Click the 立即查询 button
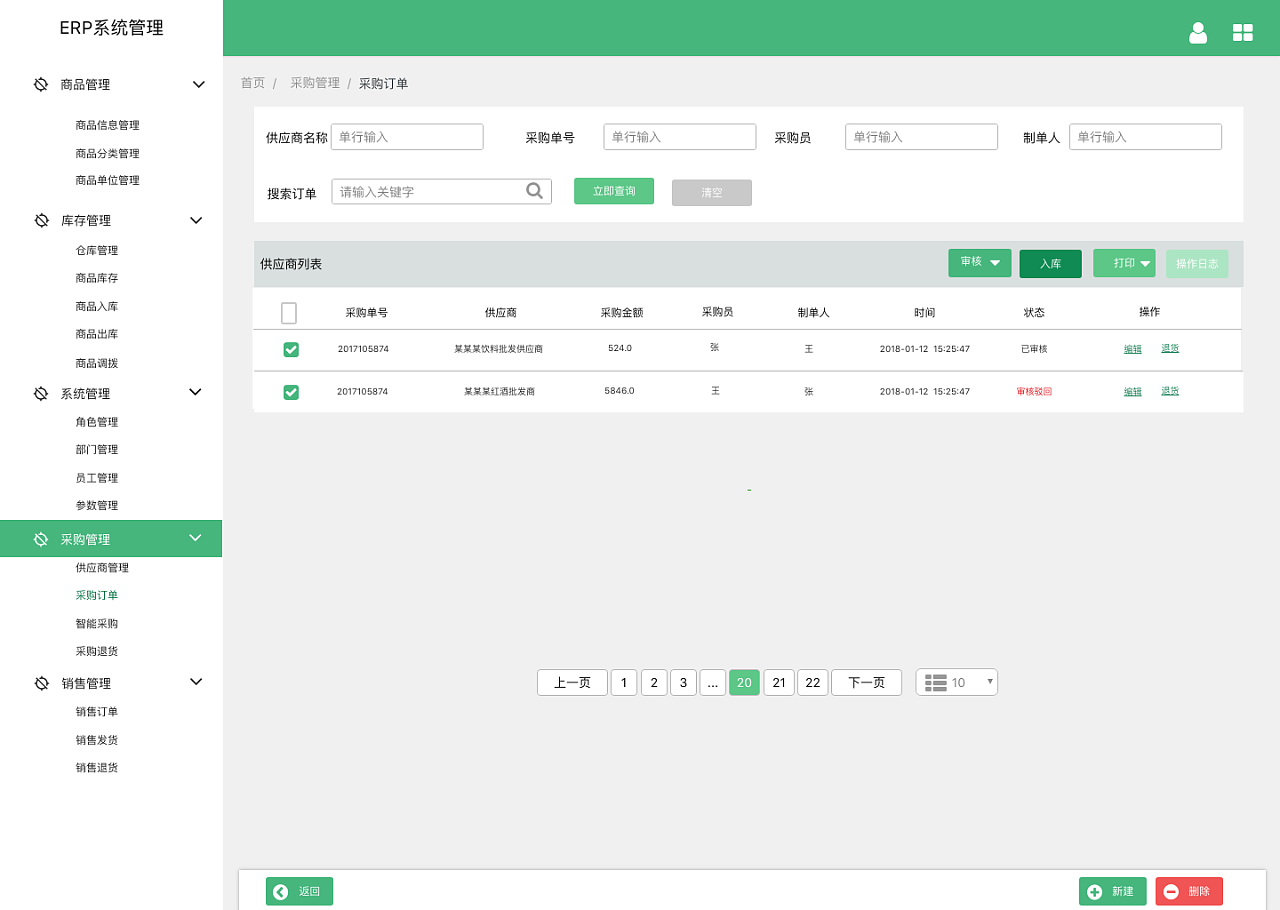Screen dimensions: 1280x910 point(613,190)
